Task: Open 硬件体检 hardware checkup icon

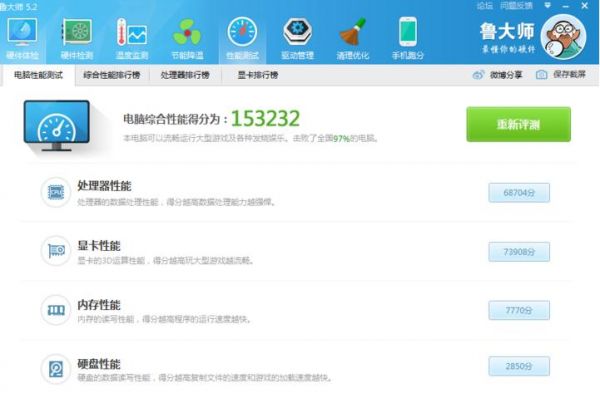Action: click(x=22, y=33)
